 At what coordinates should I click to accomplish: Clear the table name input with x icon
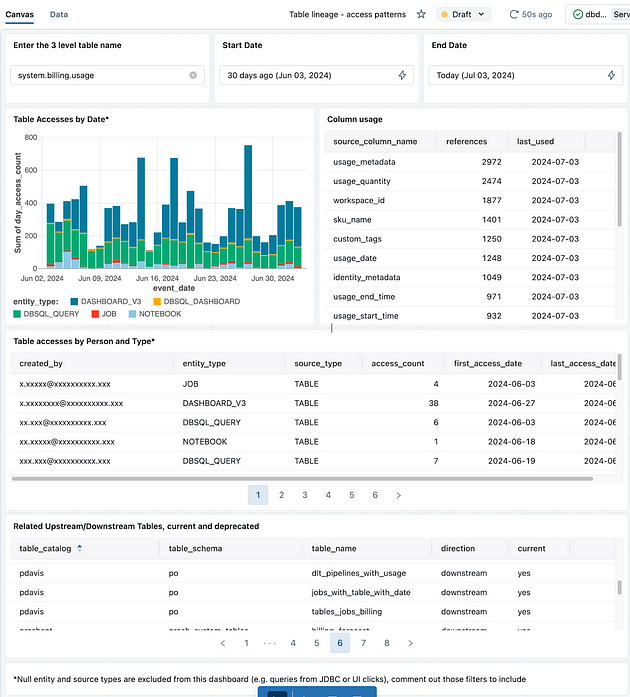tap(193, 75)
